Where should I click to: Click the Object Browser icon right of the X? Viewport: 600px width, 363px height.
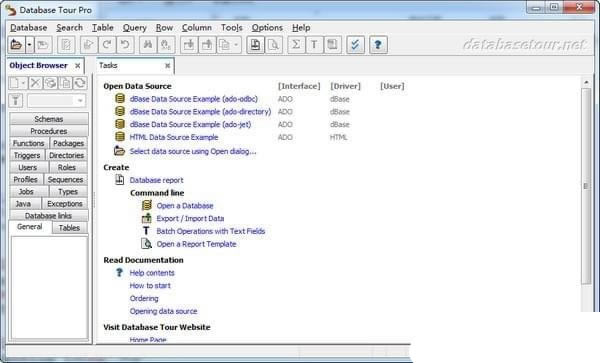[50, 83]
